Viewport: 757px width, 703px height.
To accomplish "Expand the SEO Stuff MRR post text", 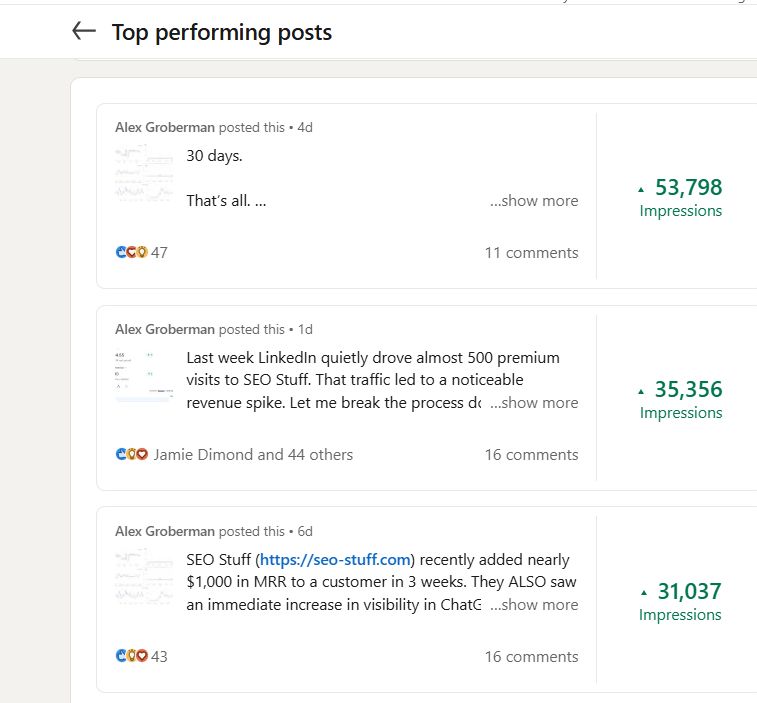I will [534, 605].
